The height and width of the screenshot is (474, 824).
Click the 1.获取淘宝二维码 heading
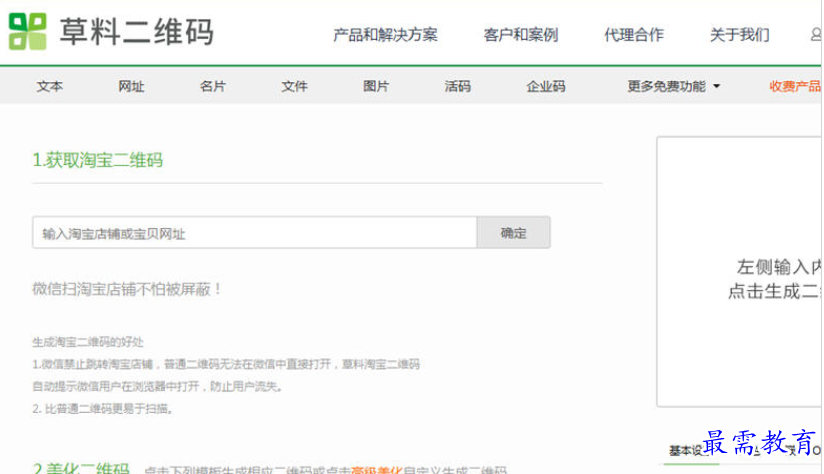[x=98, y=160]
